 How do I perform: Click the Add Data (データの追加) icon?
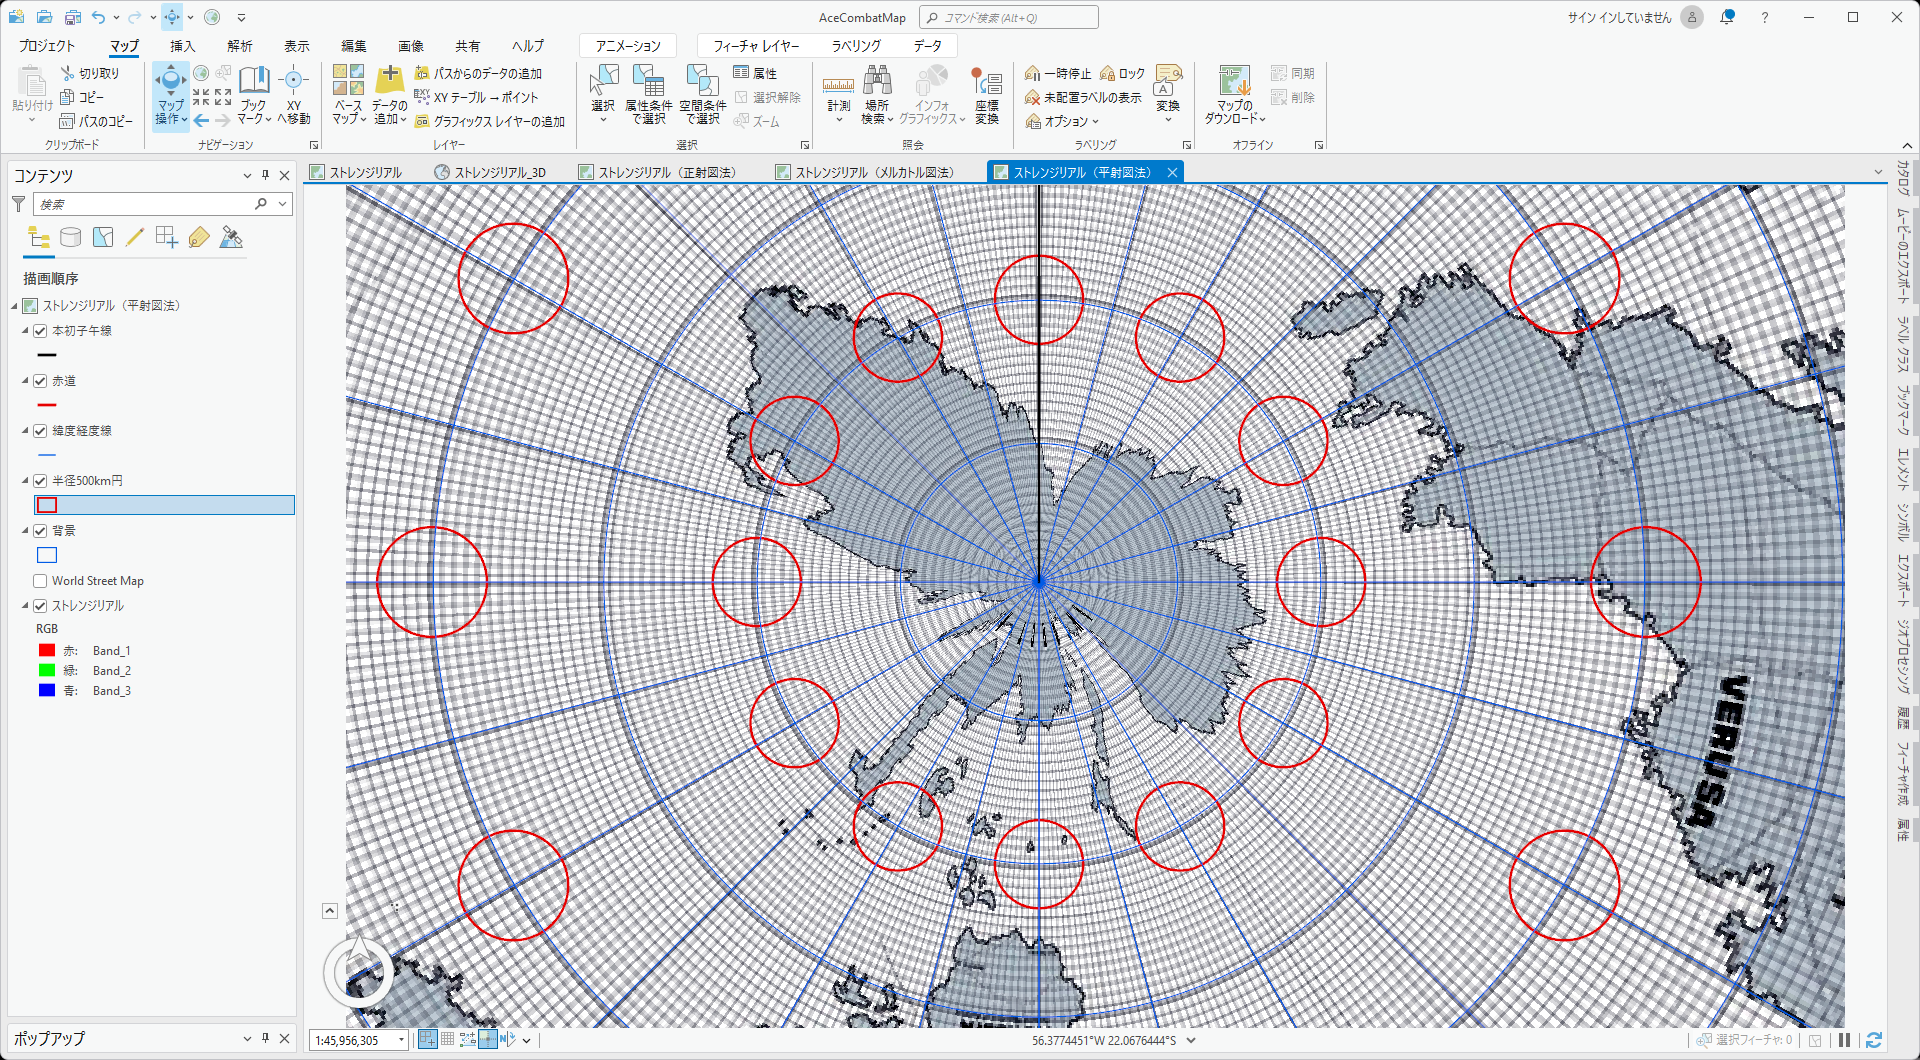[x=389, y=80]
